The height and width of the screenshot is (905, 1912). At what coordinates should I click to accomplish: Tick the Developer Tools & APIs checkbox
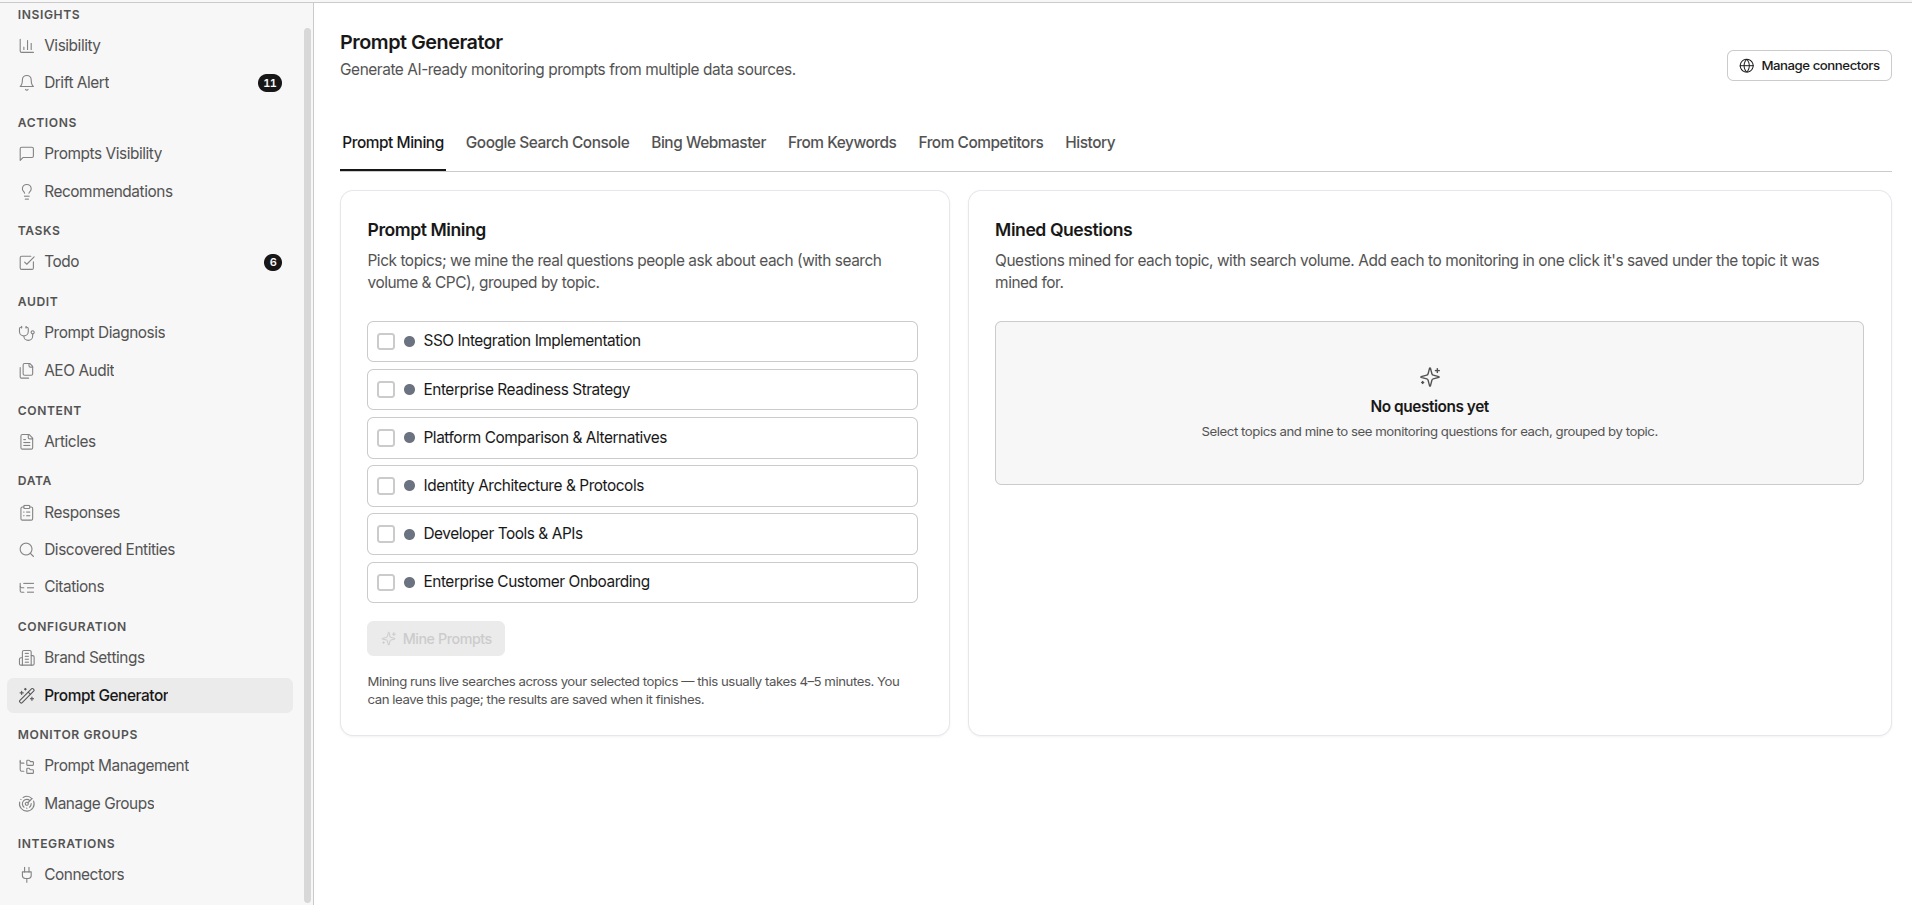click(386, 534)
